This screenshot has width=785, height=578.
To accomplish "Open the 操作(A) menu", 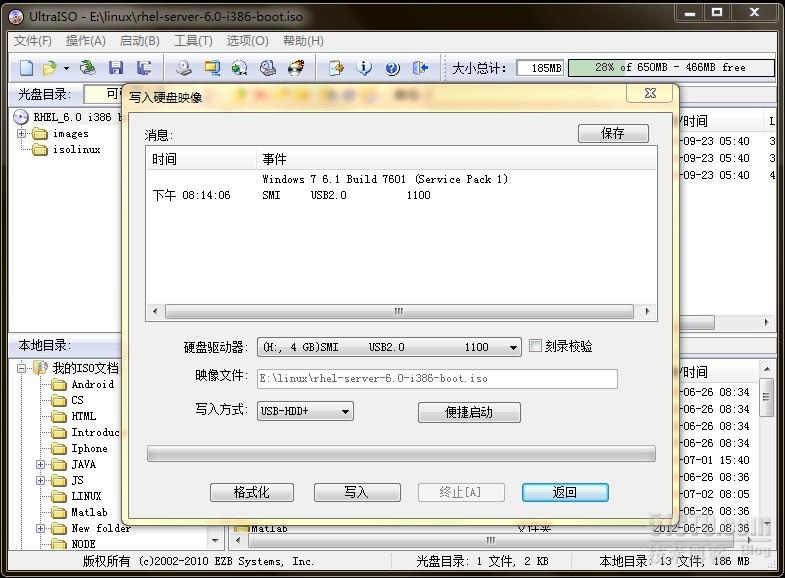I will pyautogui.click(x=86, y=41).
